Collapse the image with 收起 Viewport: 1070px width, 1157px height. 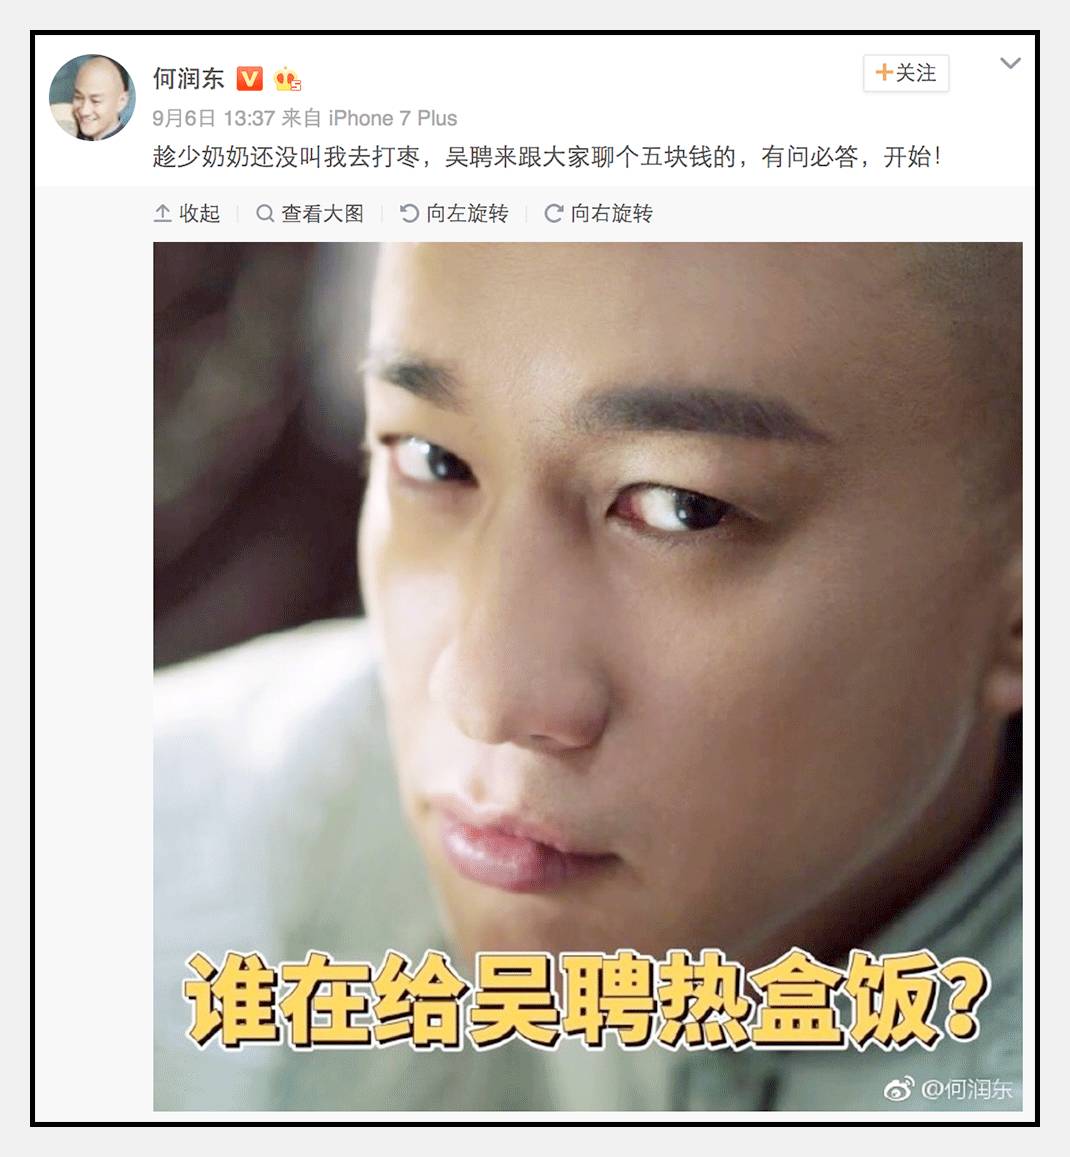point(187,213)
